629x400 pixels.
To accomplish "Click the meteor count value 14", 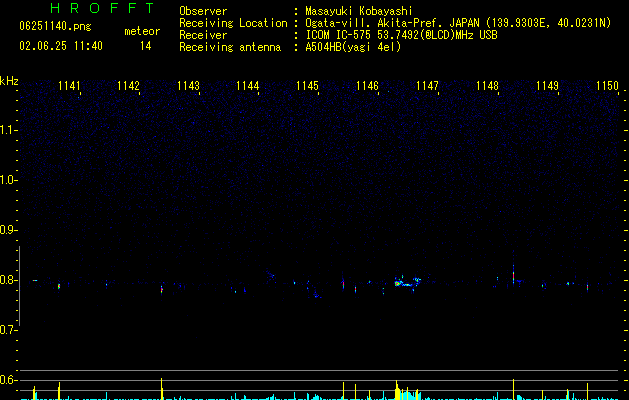I will pyautogui.click(x=145, y=46).
